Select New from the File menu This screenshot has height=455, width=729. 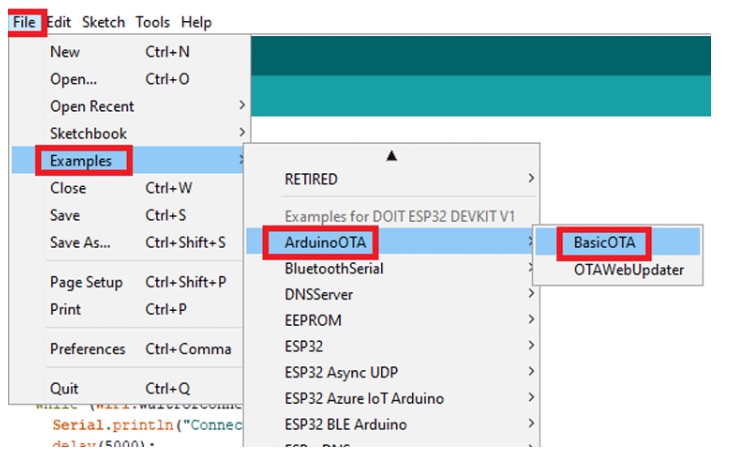[x=65, y=52]
